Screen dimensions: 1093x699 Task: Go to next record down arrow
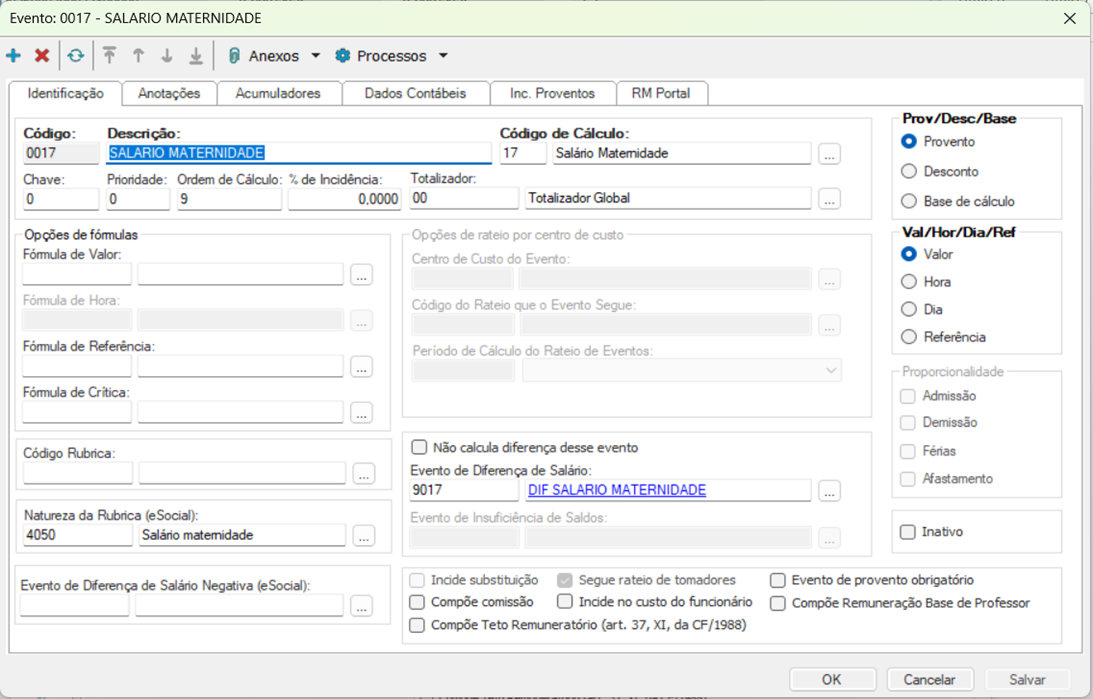(x=167, y=56)
